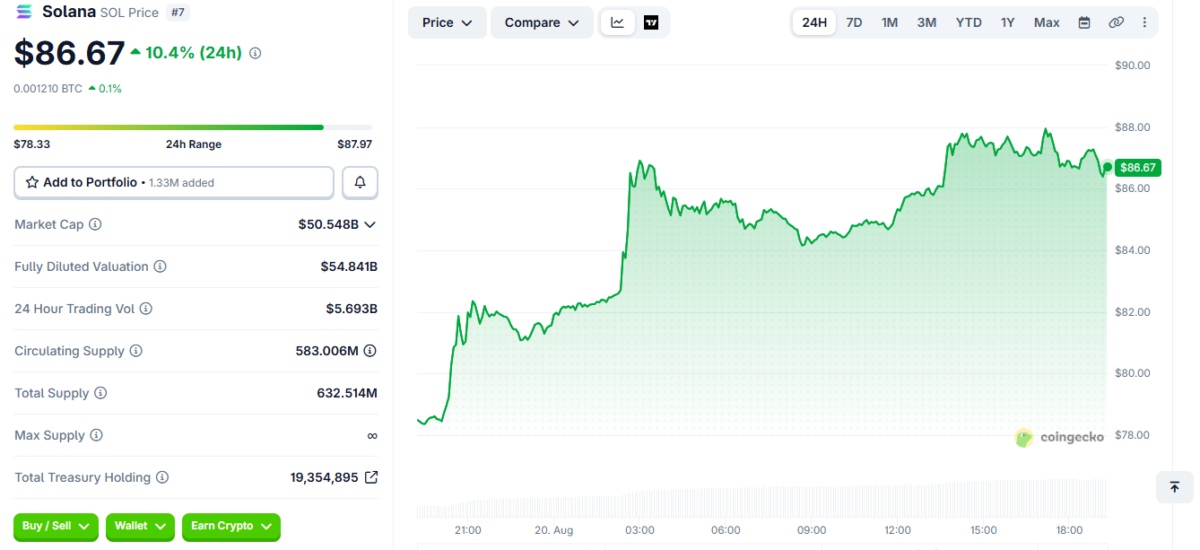The width and height of the screenshot is (1200, 550).
Task: Click the Solana logo icon
Action: [24, 12]
